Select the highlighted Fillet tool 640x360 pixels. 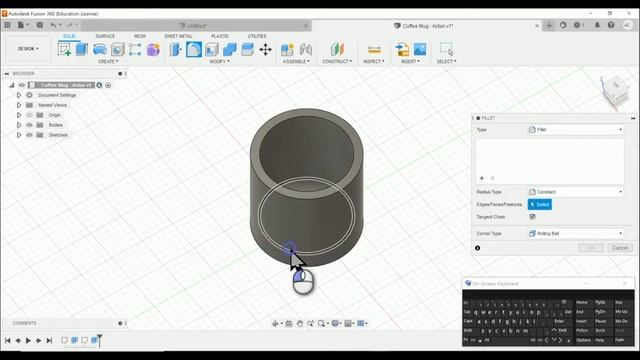tap(194, 49)
